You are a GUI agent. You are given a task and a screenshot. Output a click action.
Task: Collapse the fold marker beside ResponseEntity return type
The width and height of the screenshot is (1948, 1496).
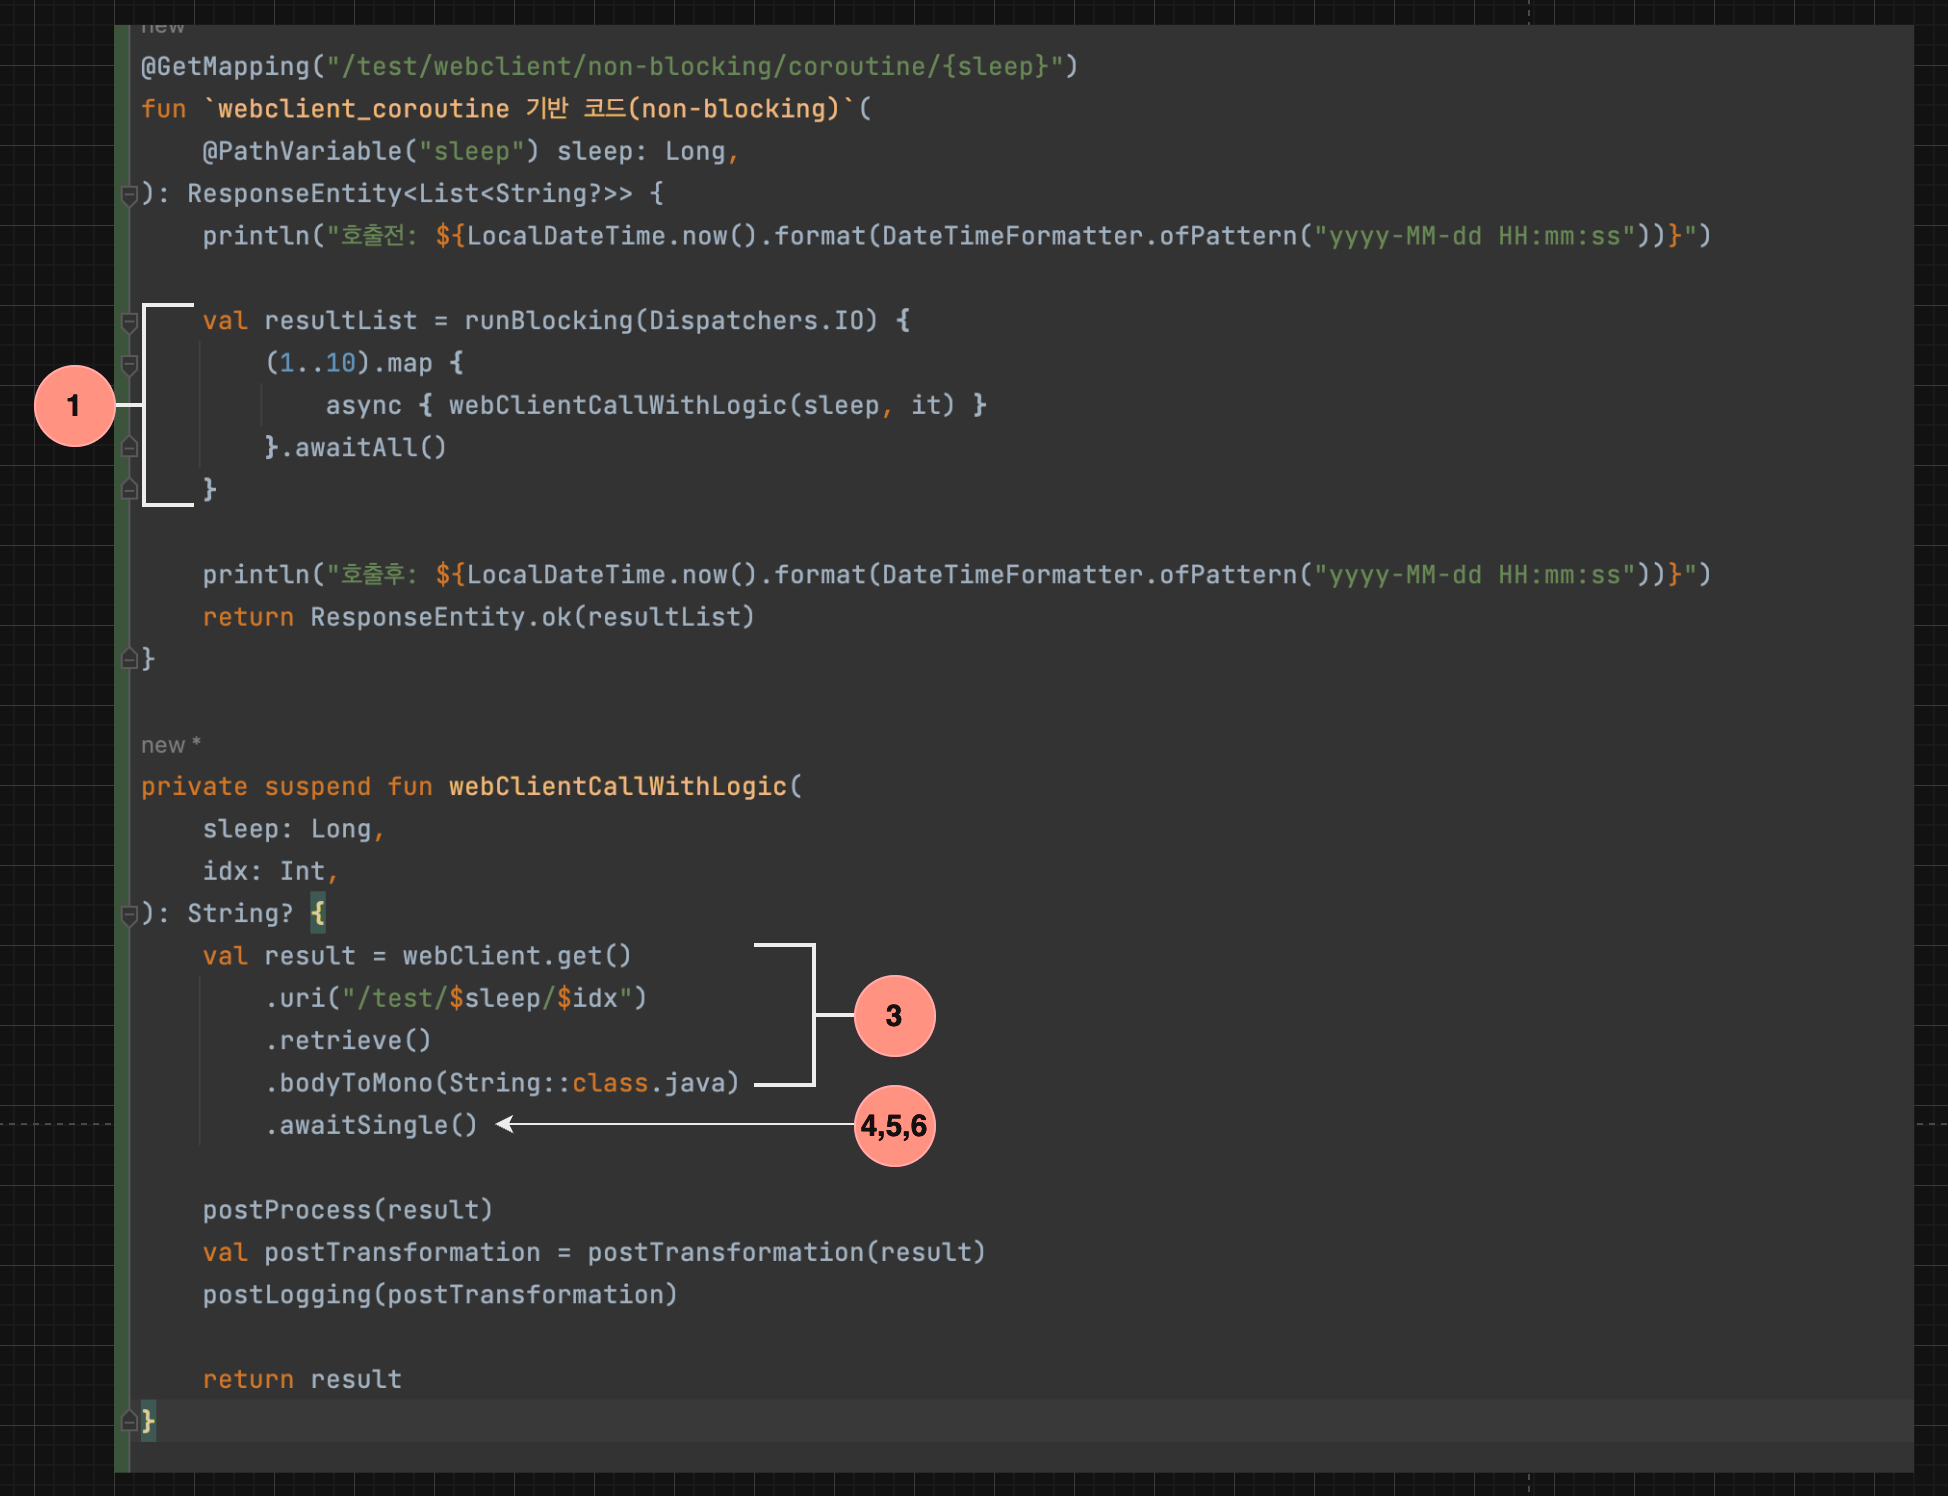click(129, 195)
